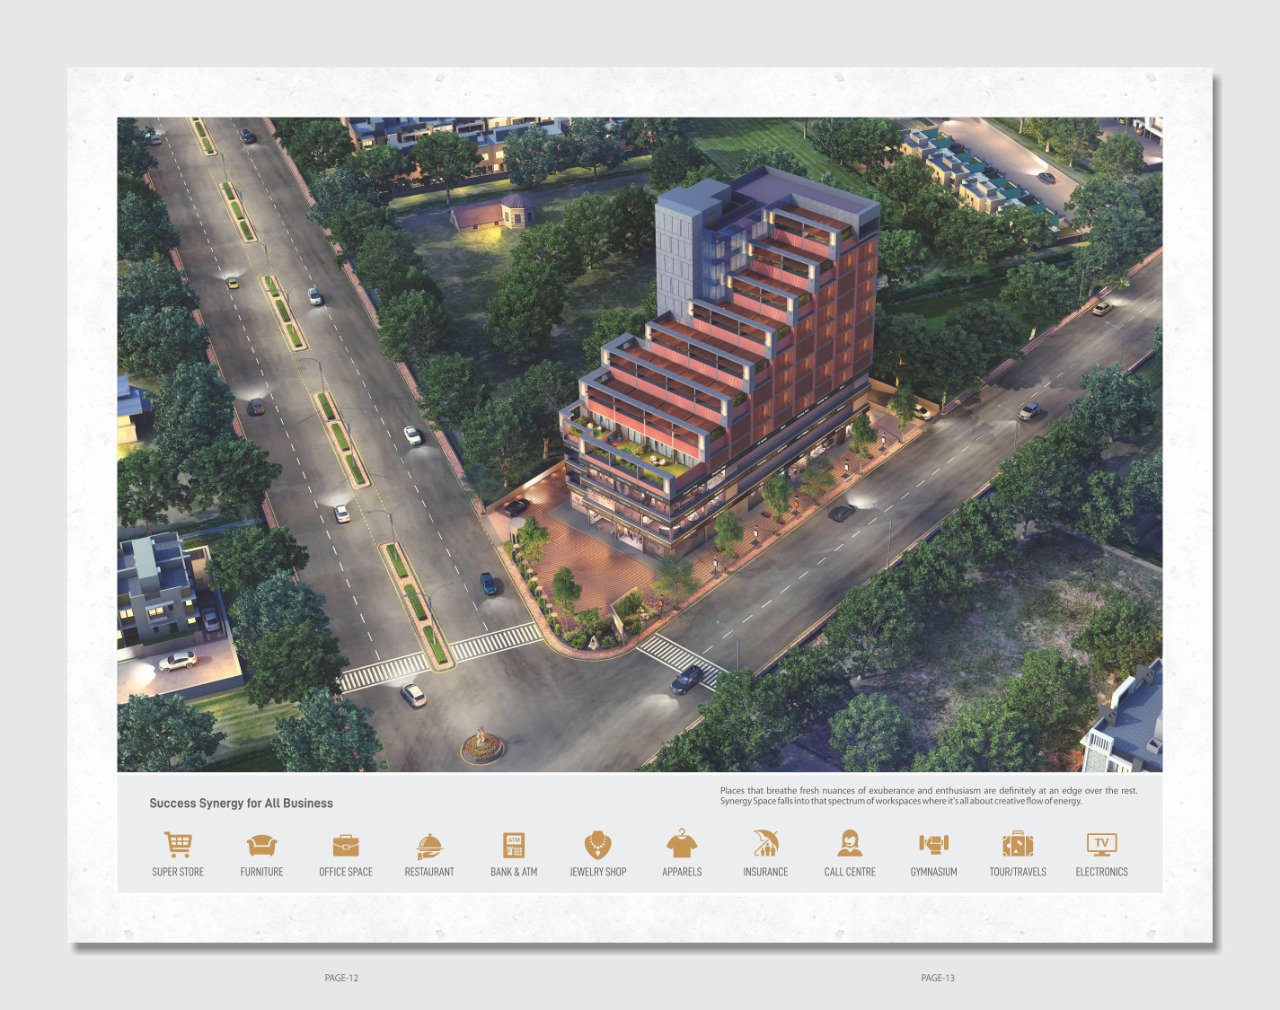
Task: Click the 'Success Synergy for All Business' heading
Action: pos(241,803)
